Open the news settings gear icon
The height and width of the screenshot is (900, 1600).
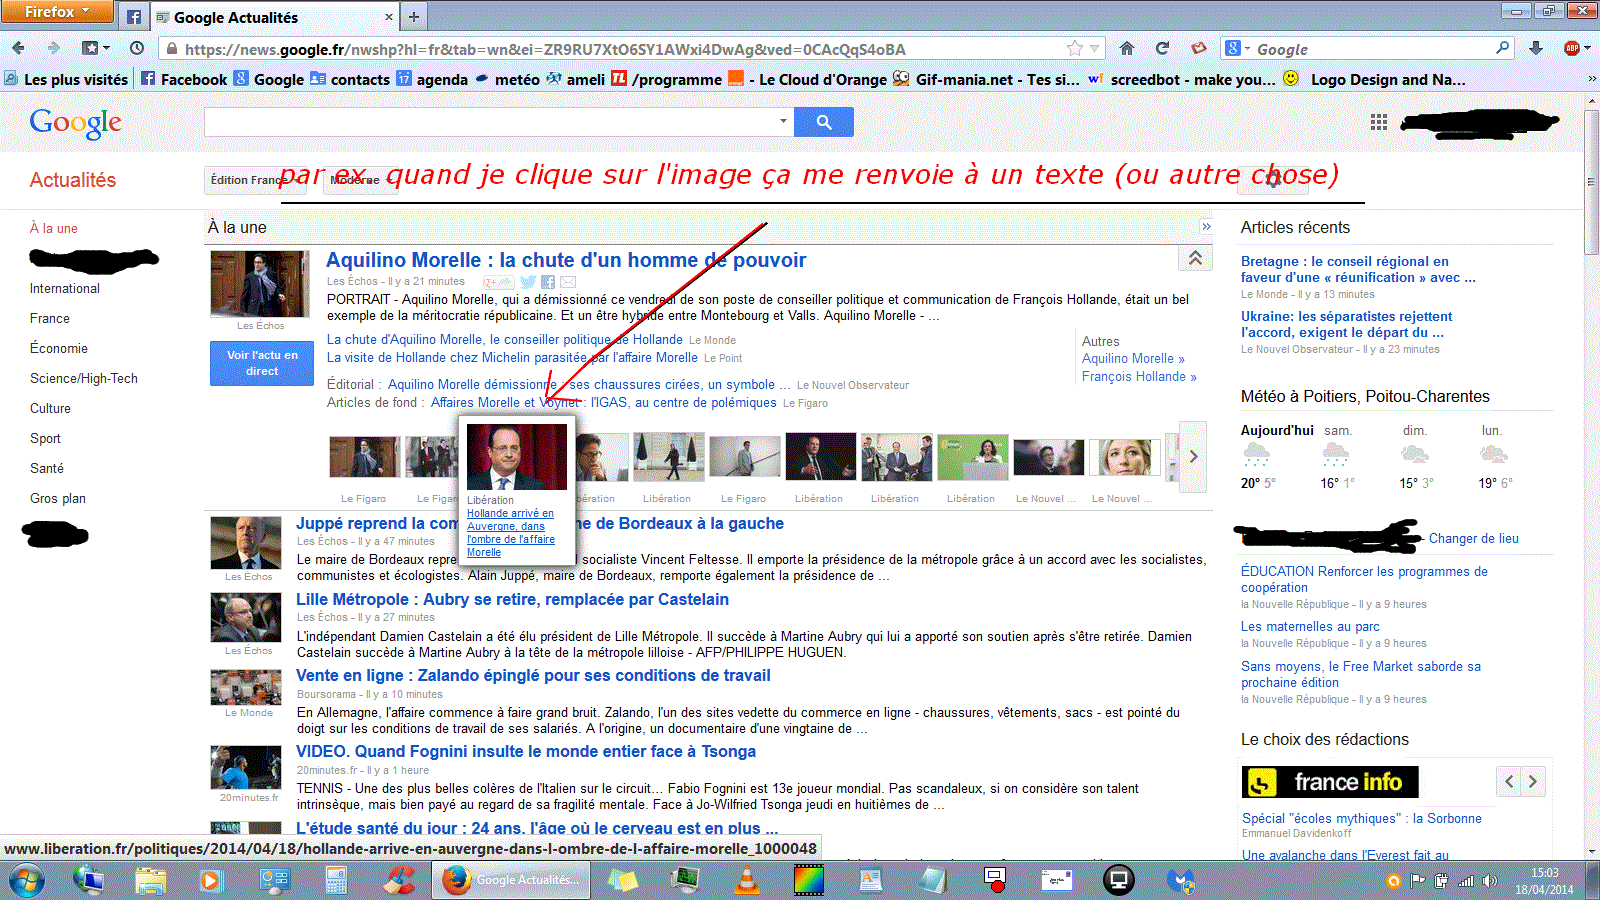[1272, 179]
